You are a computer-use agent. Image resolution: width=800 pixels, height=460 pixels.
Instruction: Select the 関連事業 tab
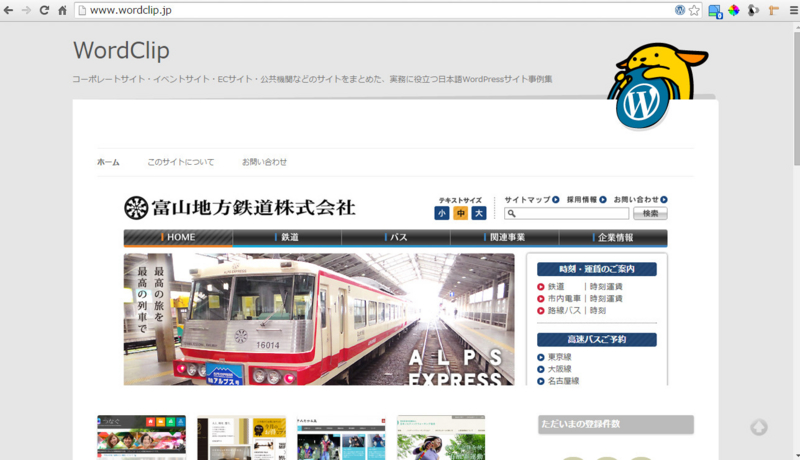pyautogui.click(x=505, y=238)
